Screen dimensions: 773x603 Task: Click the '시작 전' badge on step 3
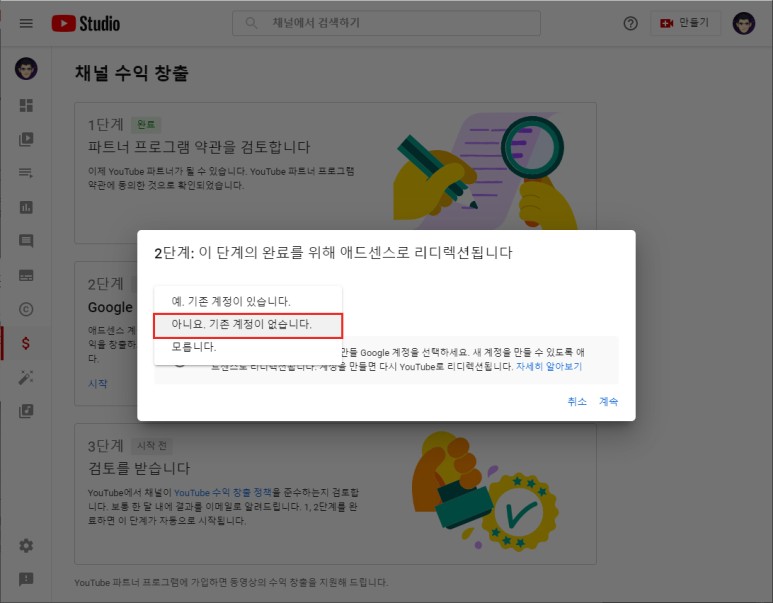(152, 446)
